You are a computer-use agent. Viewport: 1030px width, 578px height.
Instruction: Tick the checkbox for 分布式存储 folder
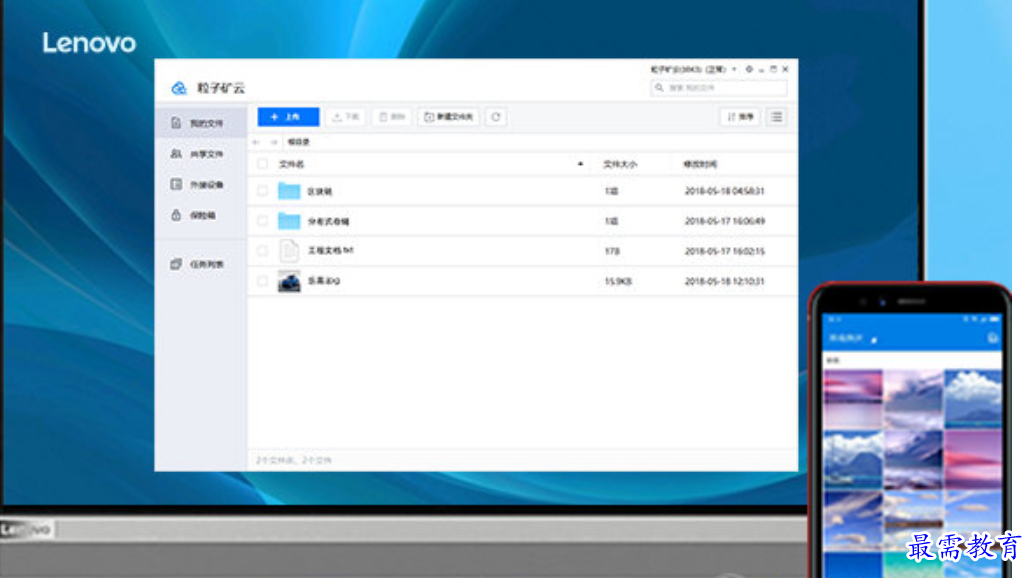tap(263, 221)
